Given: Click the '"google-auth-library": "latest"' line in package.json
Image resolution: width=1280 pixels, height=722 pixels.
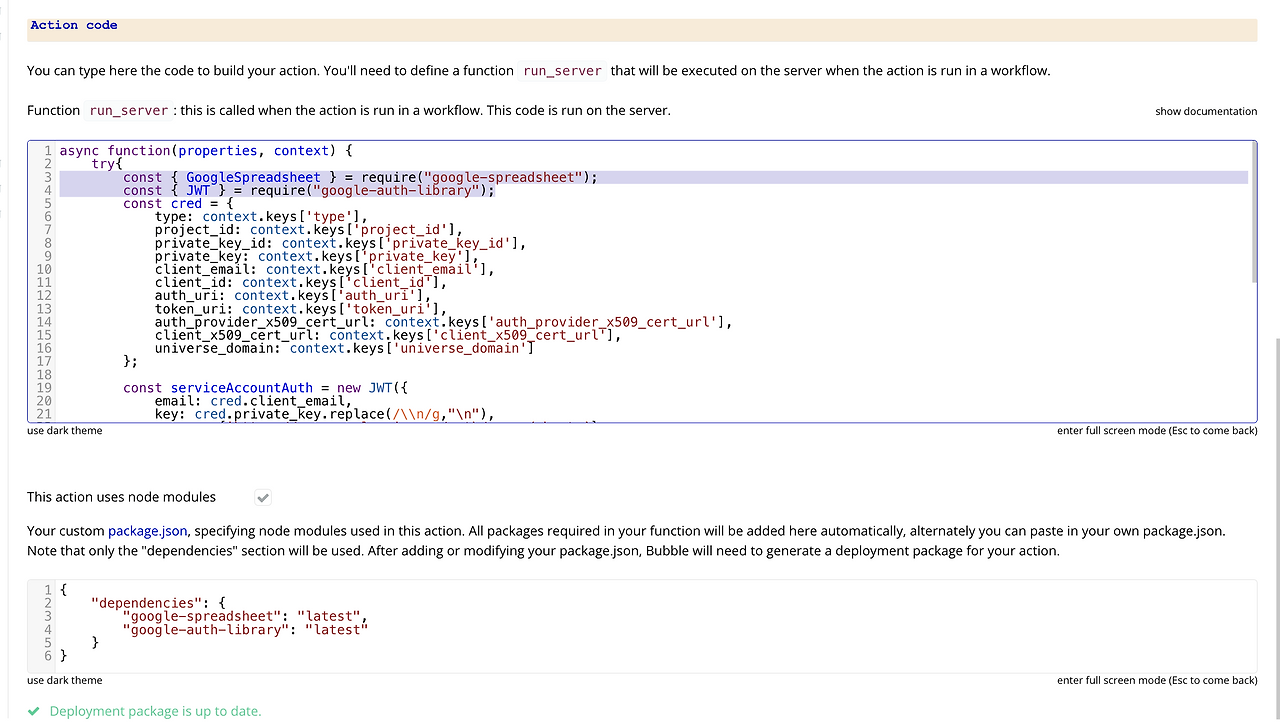Looking at the screenshot, I should tap(246, 629).
